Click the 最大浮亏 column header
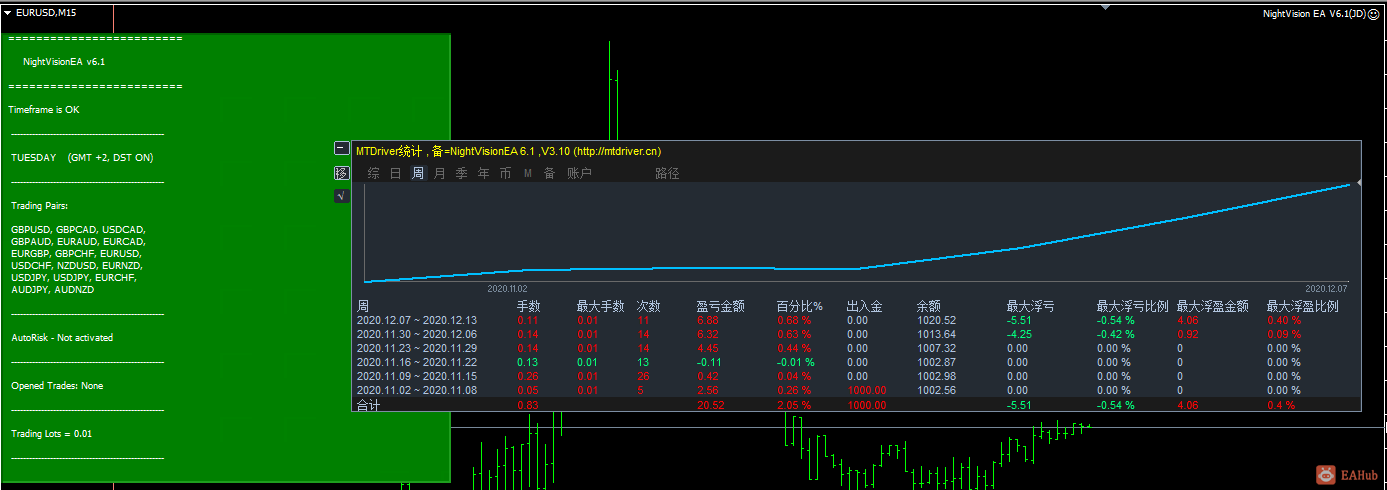The width and height of the screenshot is (1387, 490). click(x=1031, y=306)
